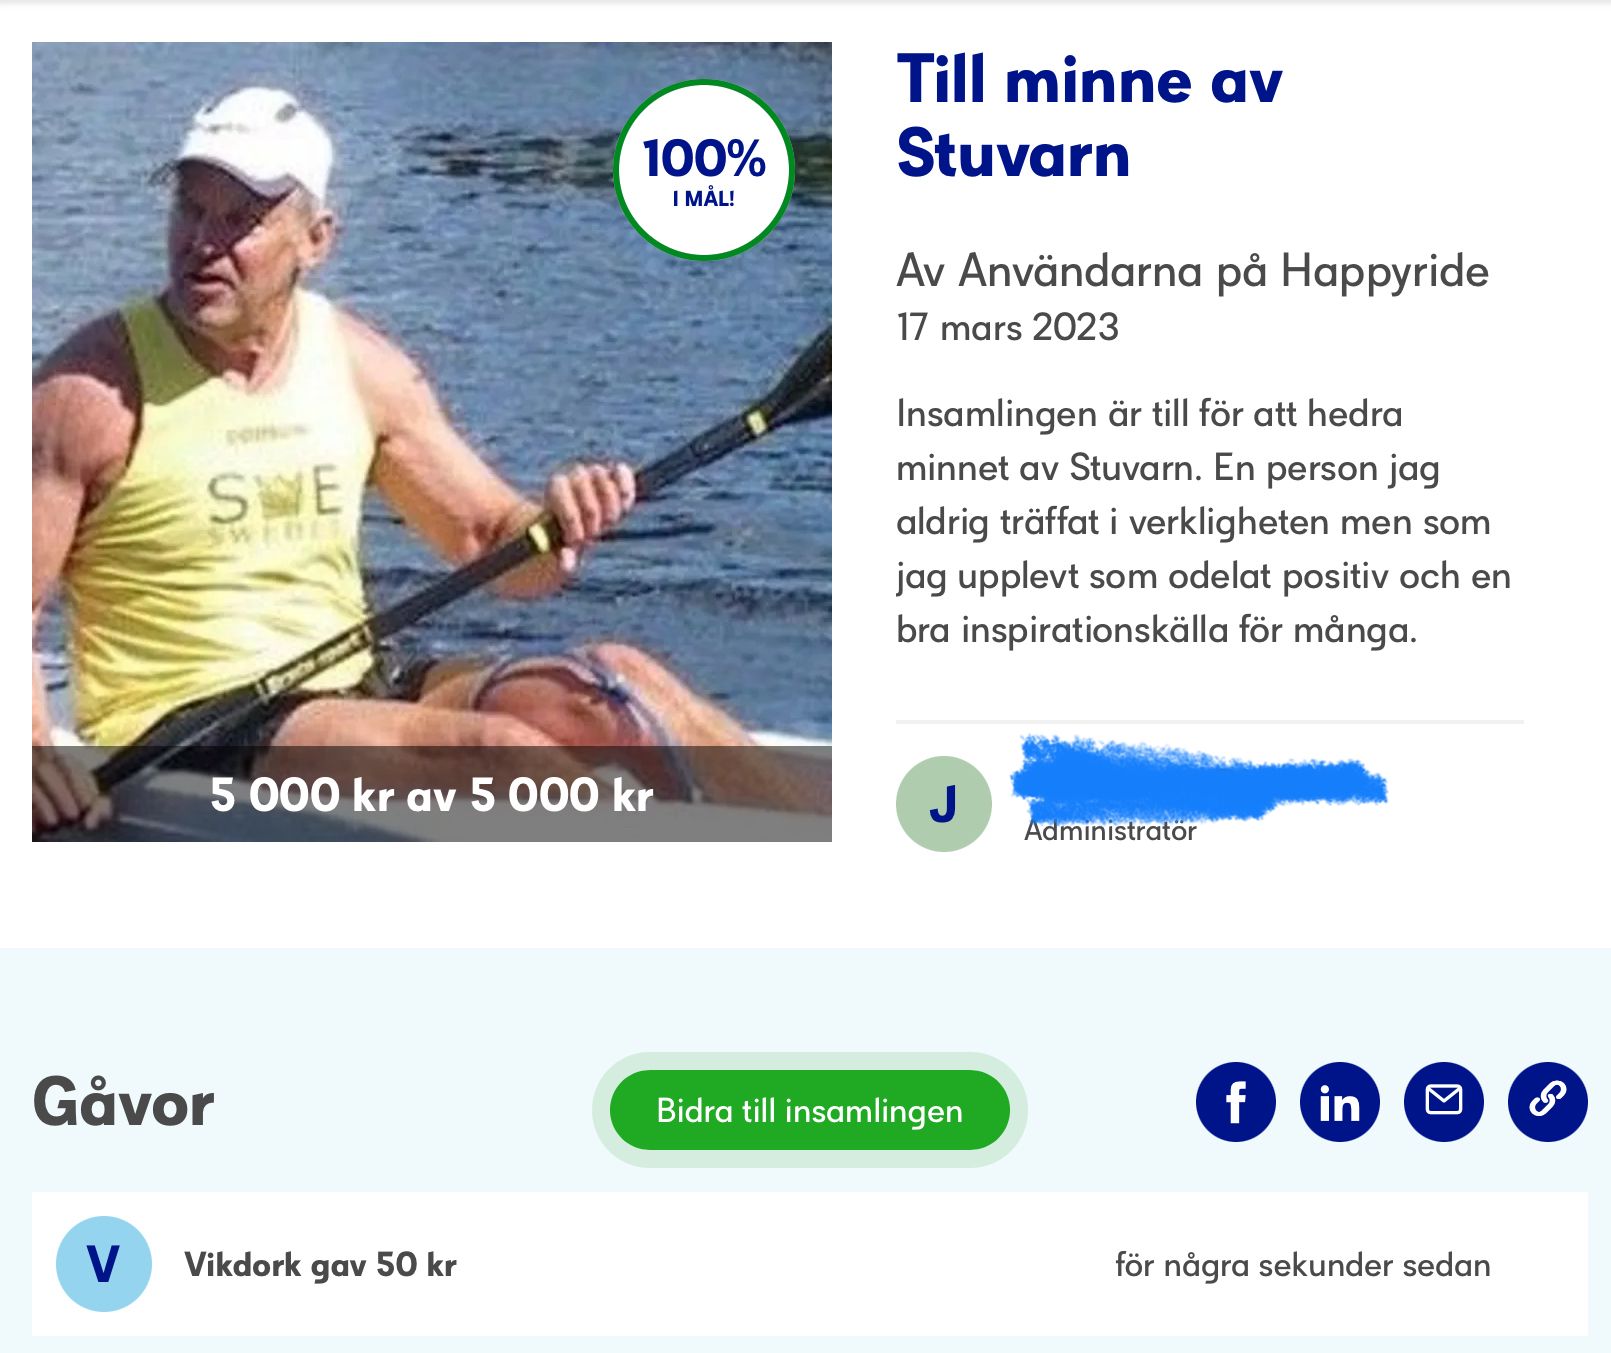Click the 100% I MÅL badge

(x=704, y=170)
